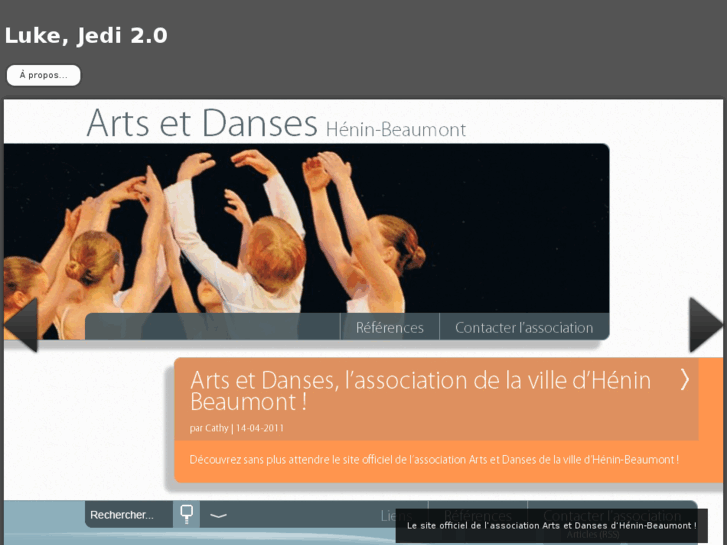Expand the chevron next to search
Image resolution: width=727 pixels, height=545 pixels.
pos(218,515)
